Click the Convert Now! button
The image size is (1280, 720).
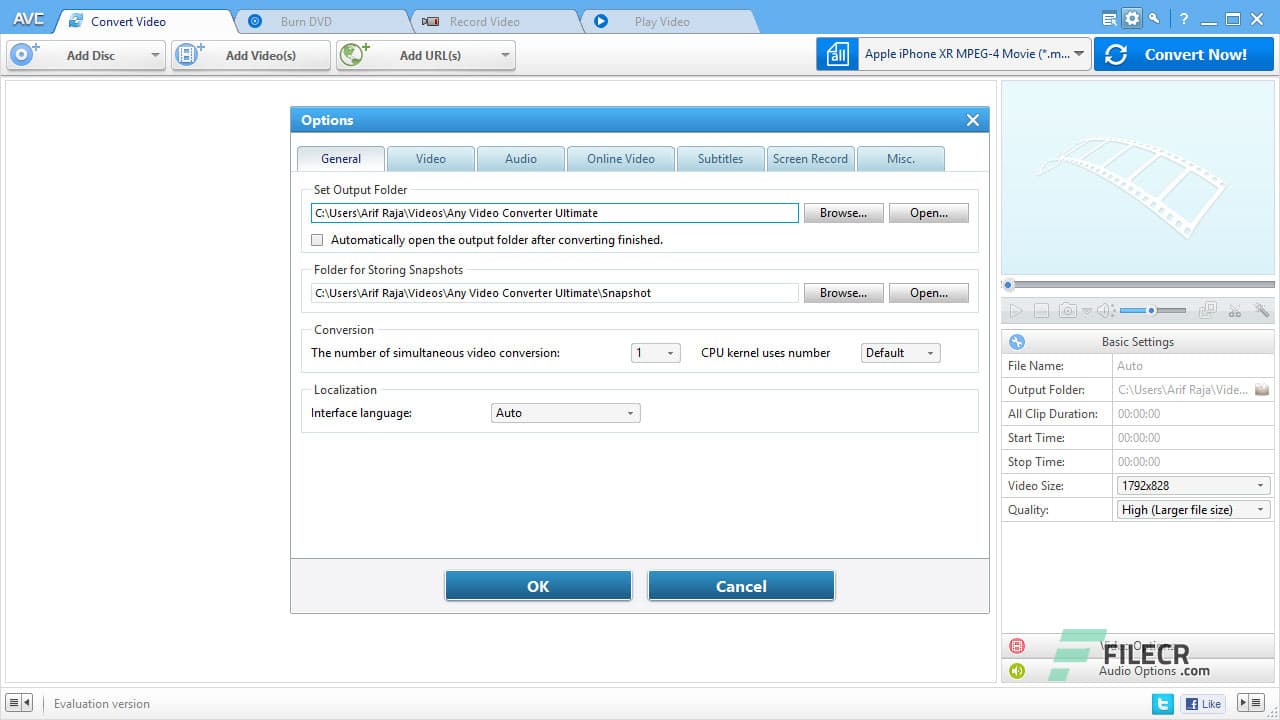pyautogui.click(x=1184, y=54)
